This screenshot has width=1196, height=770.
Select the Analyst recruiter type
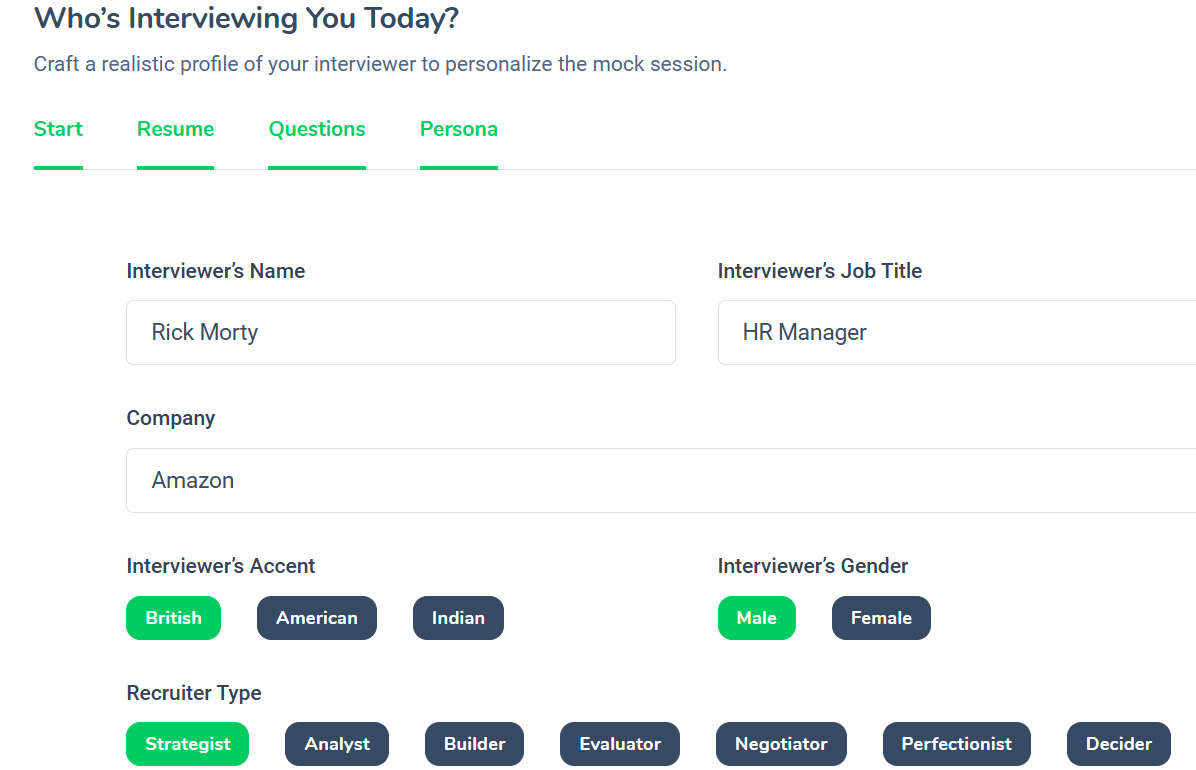(x=337, y=744)
